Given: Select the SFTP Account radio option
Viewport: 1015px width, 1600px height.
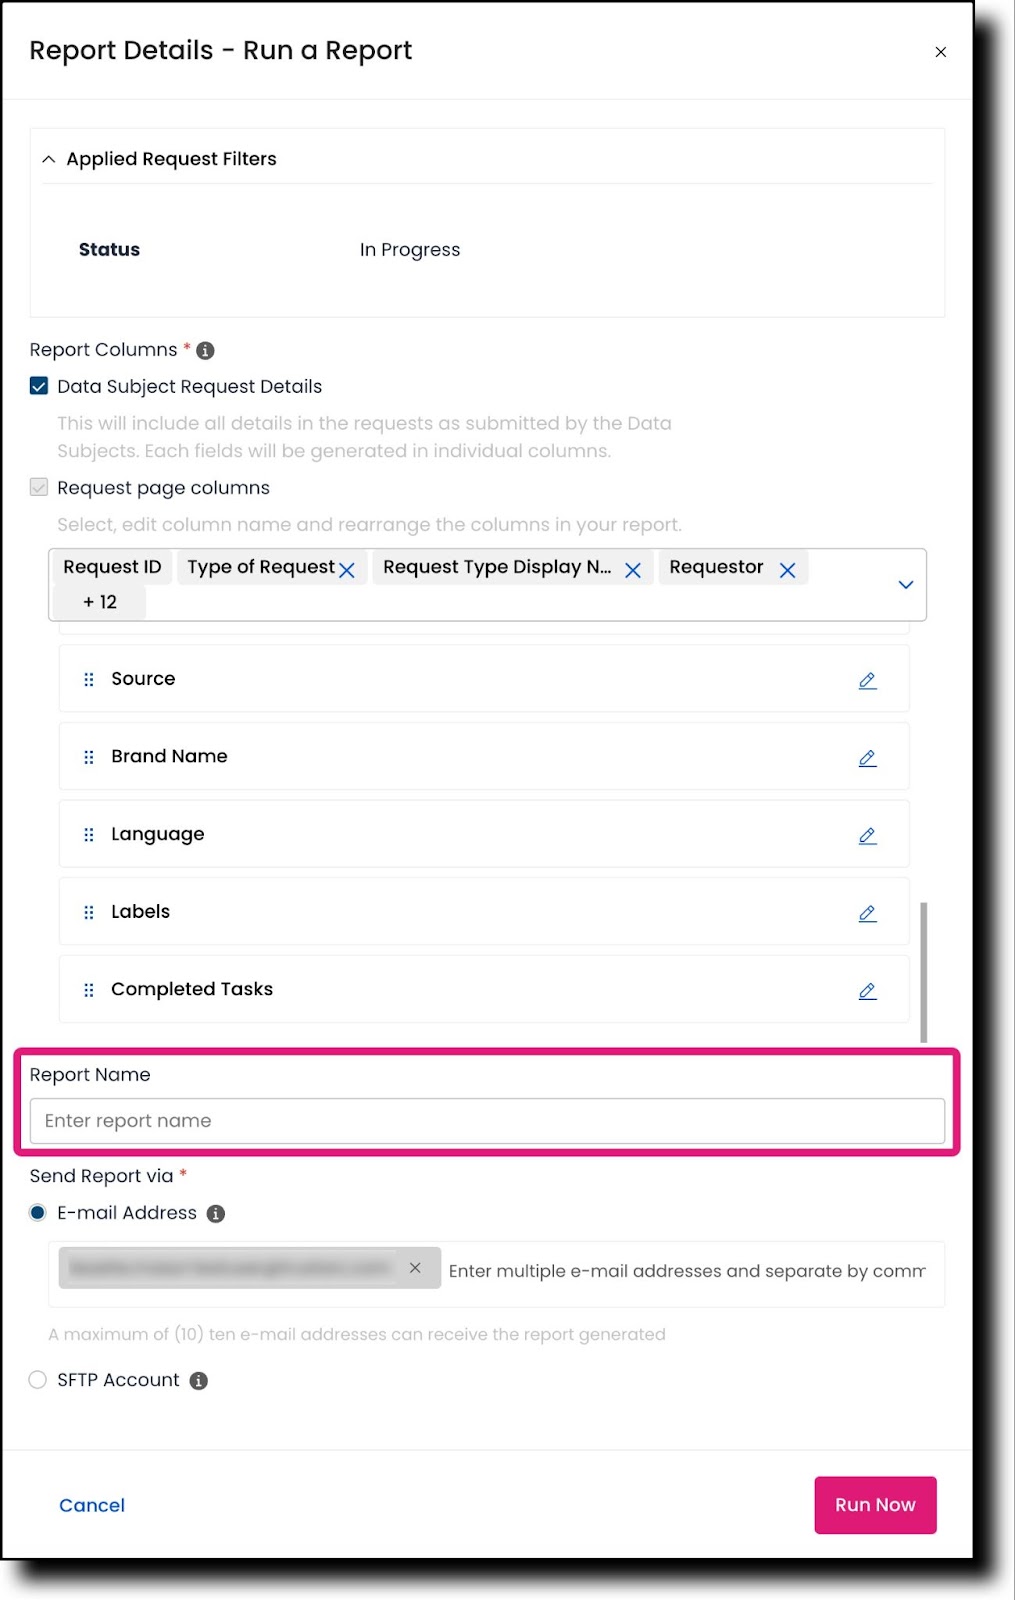Looking at the screenshot, I should pos(38,1380).
